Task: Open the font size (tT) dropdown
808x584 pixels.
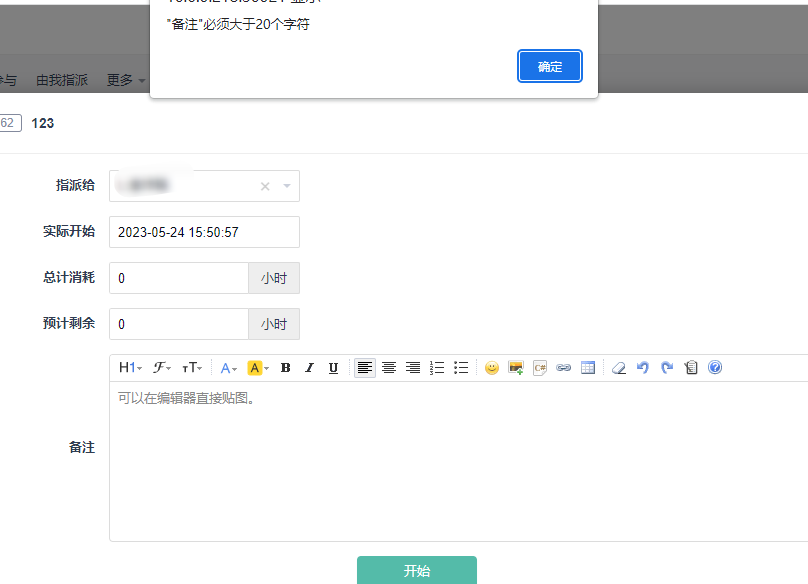Action: (x=192, y=368)
